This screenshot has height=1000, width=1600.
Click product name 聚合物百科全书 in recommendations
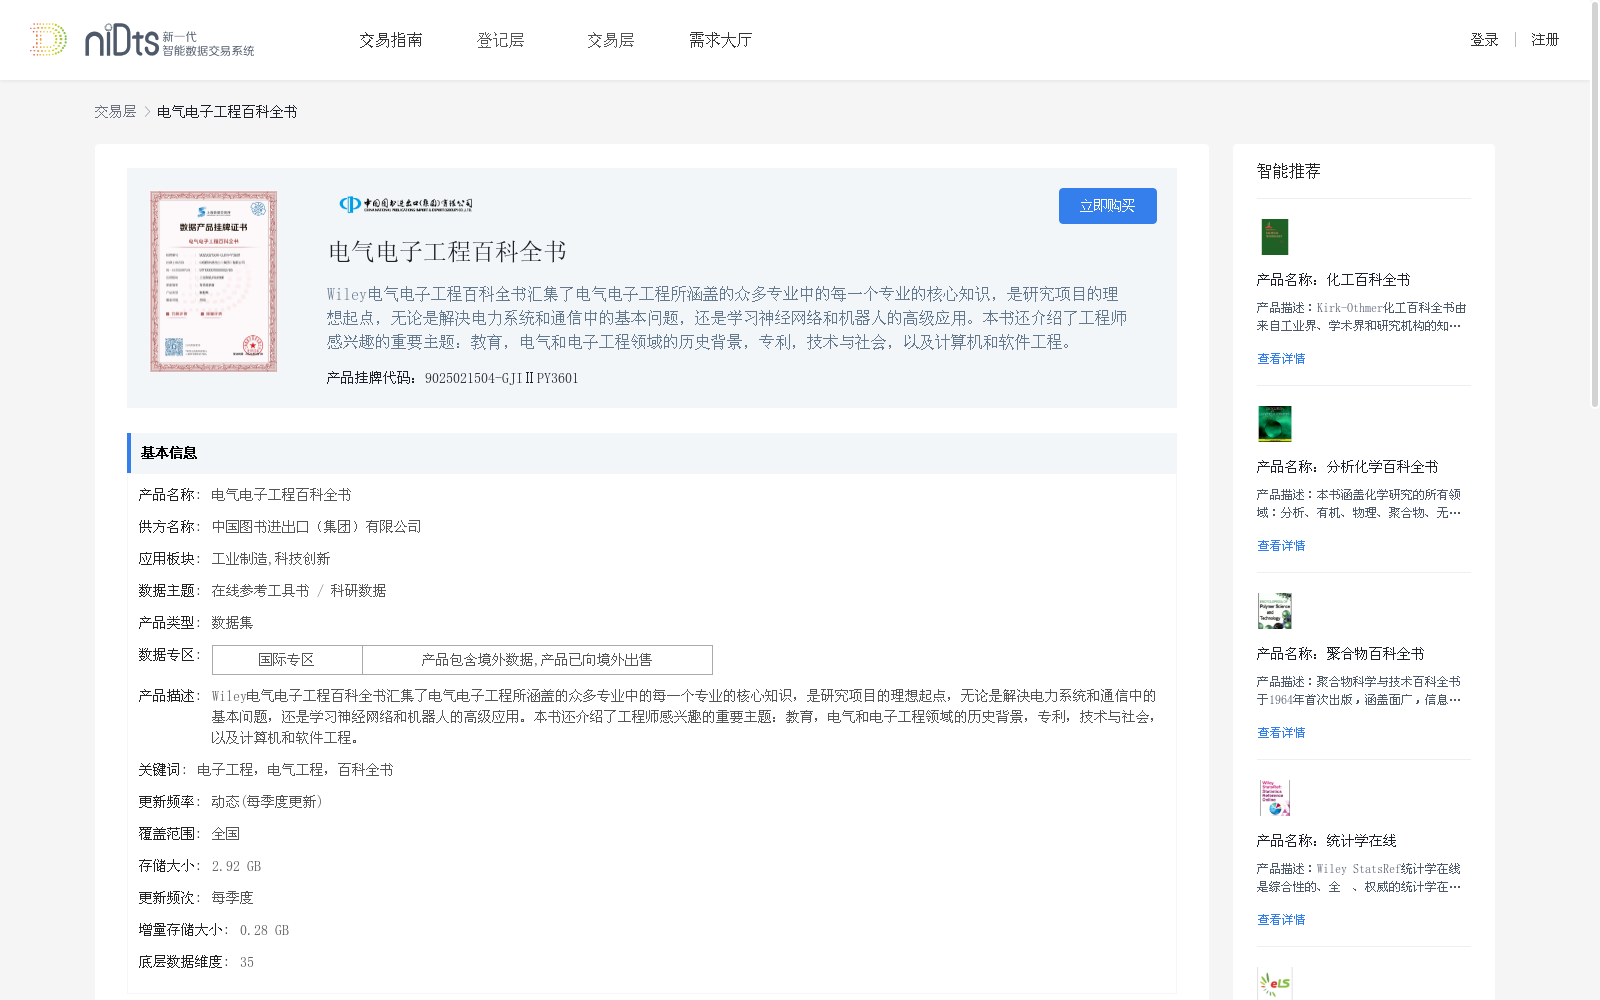point(1375,654)
